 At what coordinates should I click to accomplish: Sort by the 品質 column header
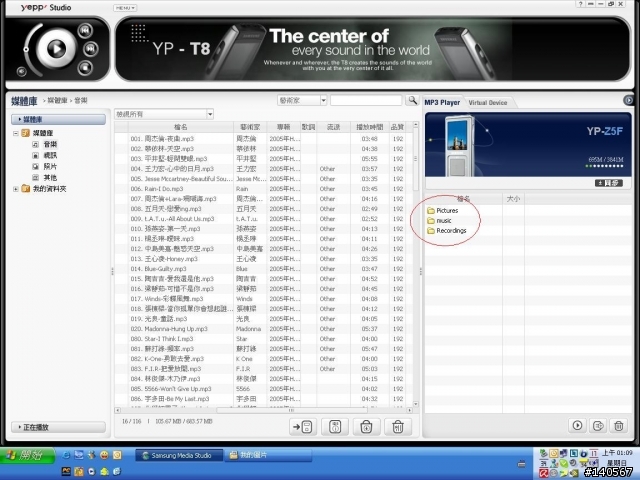[x=397, y=127]
